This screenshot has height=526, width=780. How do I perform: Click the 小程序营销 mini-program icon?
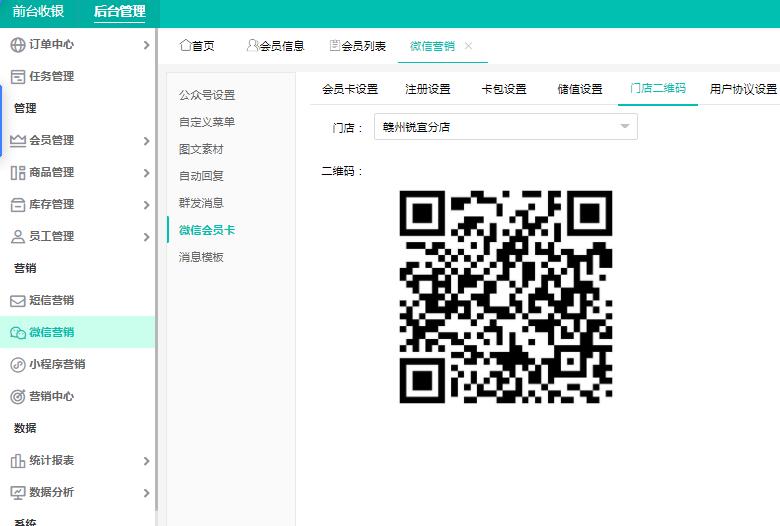18,365
